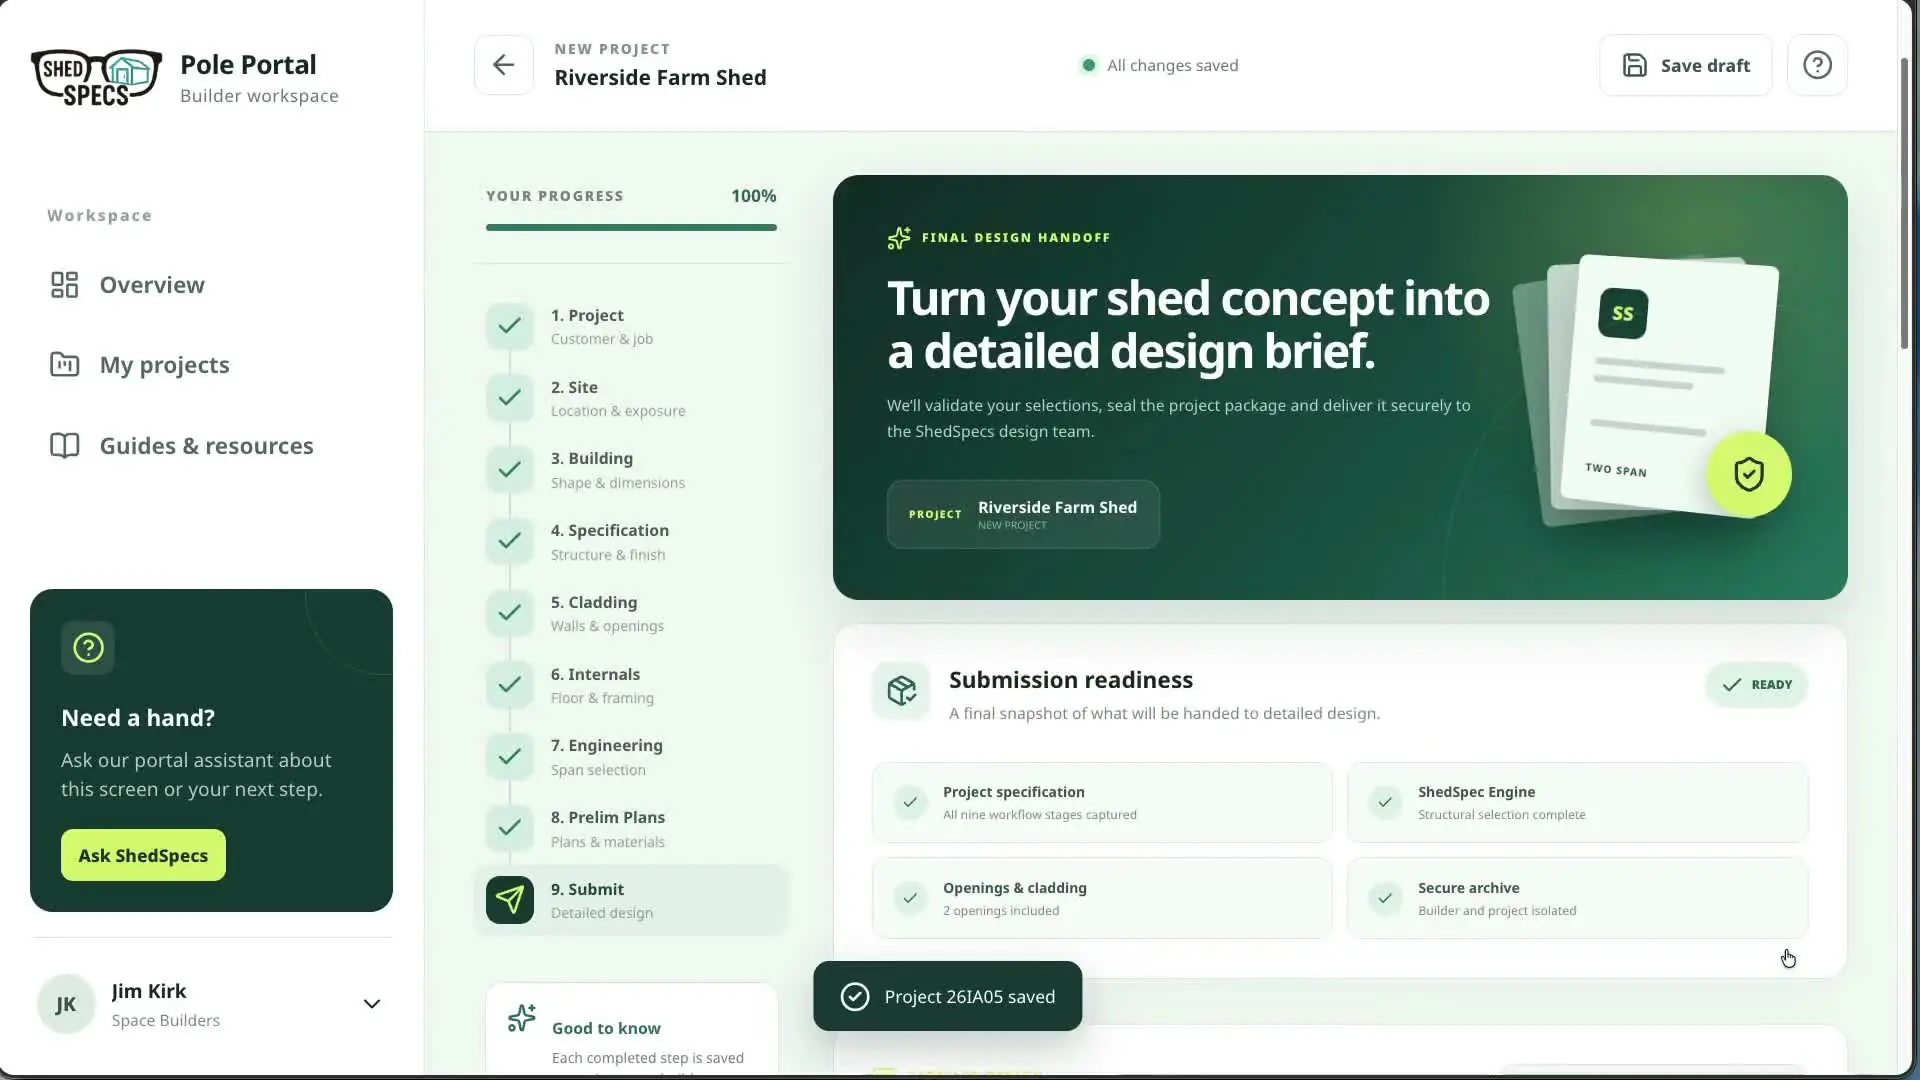Screen dimensions: 1920x1080
Task: Jump to step 7. Engineering
Action: pyautogui.click(x=631, y=757)
